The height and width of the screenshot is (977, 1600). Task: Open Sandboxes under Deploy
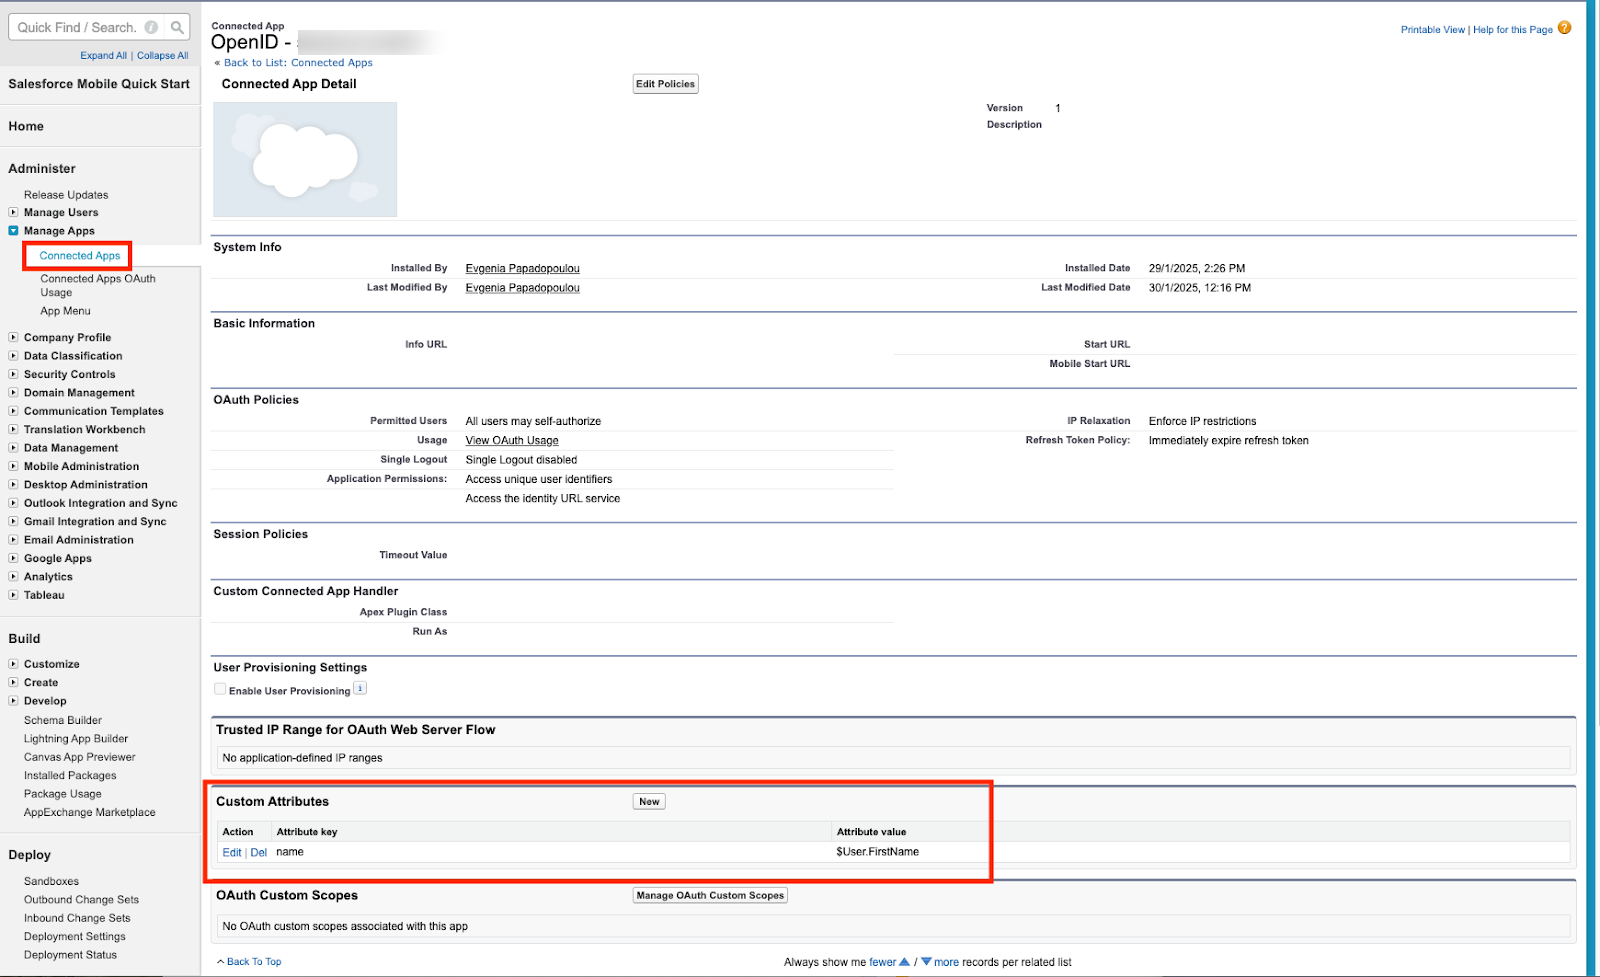point(51,881)
